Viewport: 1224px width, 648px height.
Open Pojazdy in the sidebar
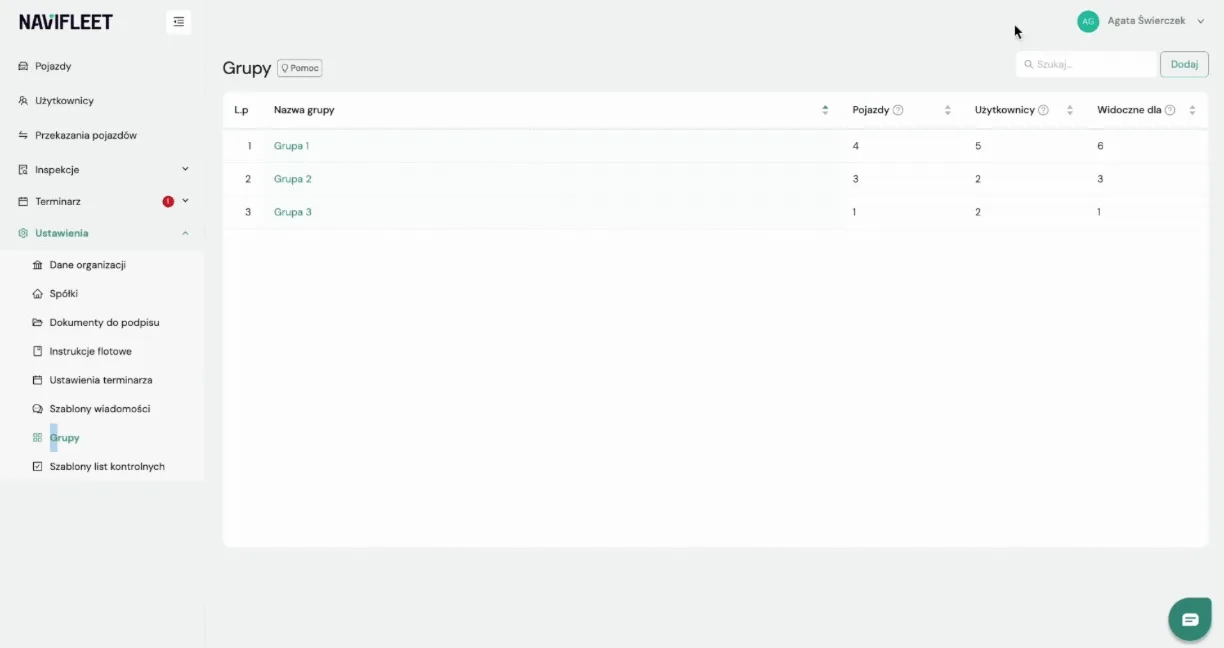point(53,66)
